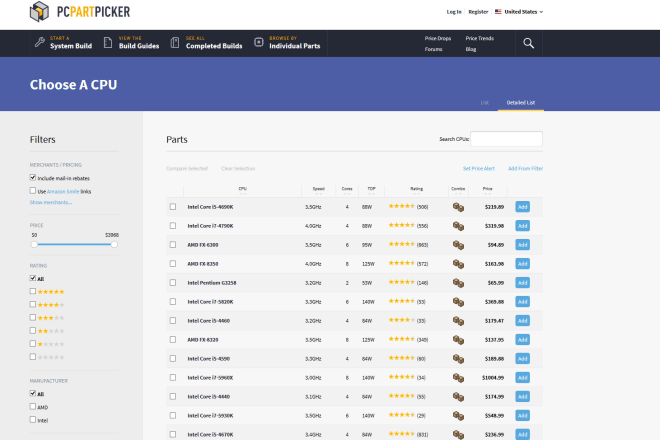Switch to the List view tab
The image size is (660, 440).
(x=484, y=103)
